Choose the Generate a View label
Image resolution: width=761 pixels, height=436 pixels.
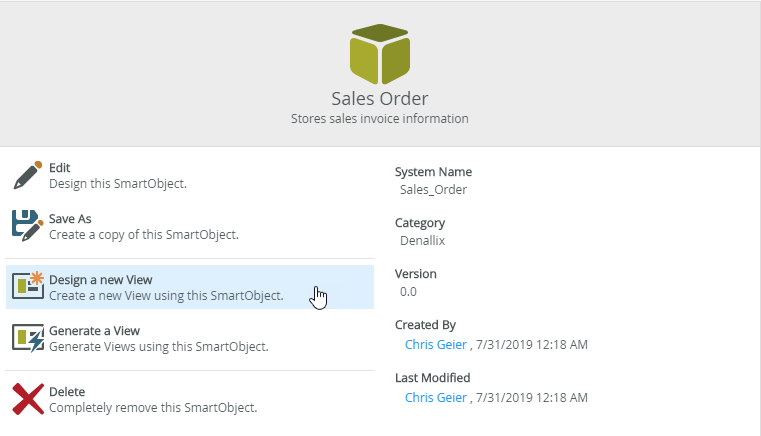click(94, 331)
